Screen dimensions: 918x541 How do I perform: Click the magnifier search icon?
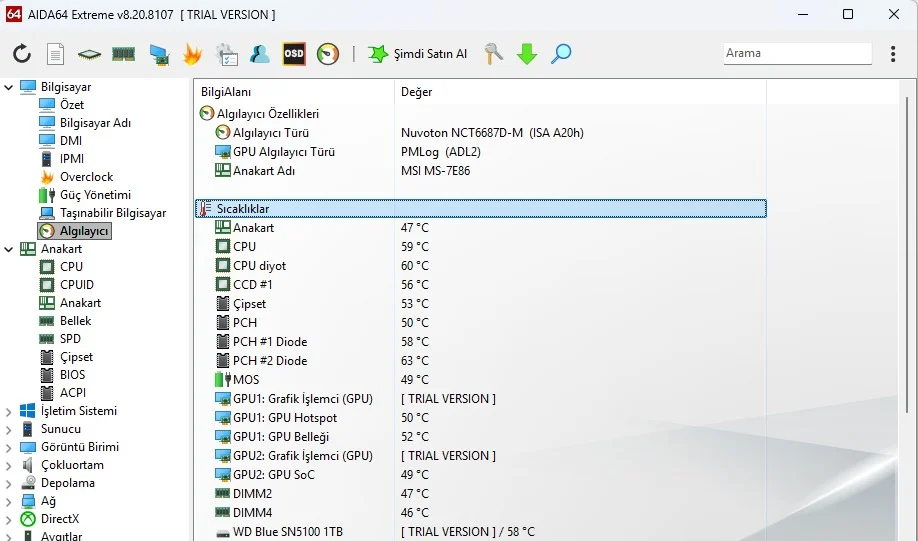tap(561, 54)
